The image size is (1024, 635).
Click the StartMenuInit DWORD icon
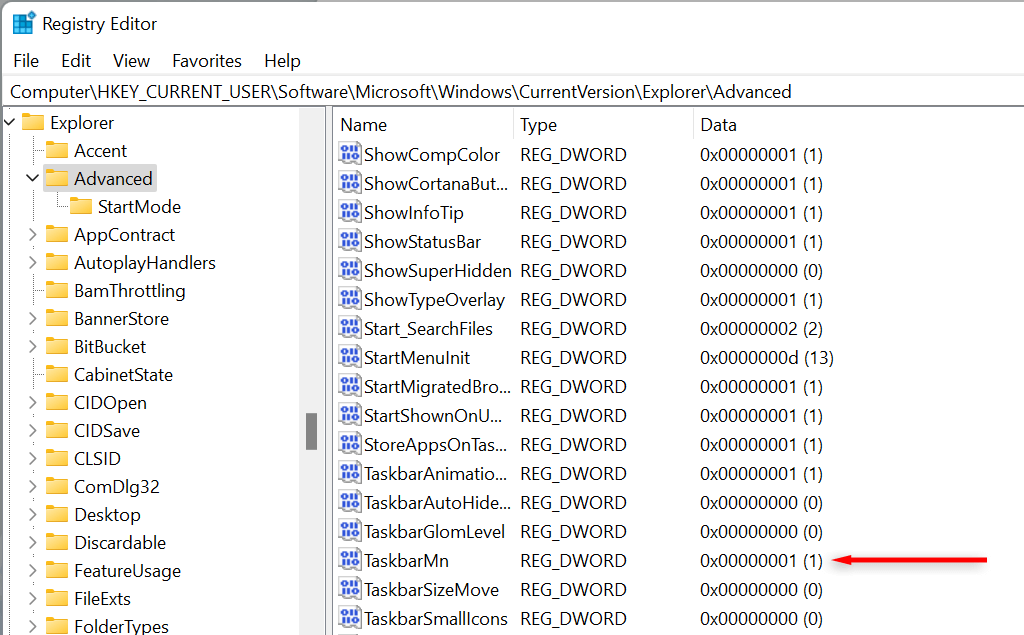point(350,357)
